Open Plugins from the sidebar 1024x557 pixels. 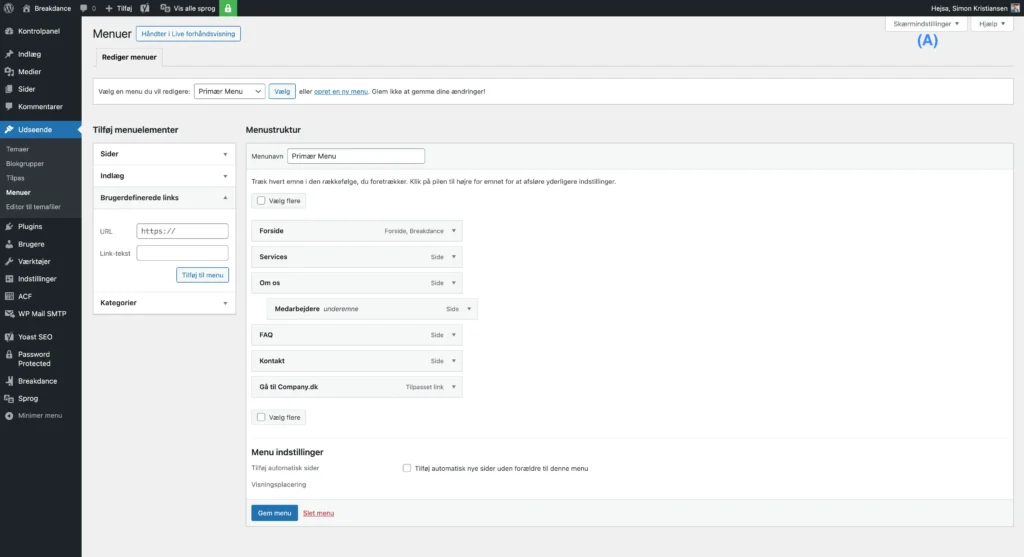[x=30, y=226]
